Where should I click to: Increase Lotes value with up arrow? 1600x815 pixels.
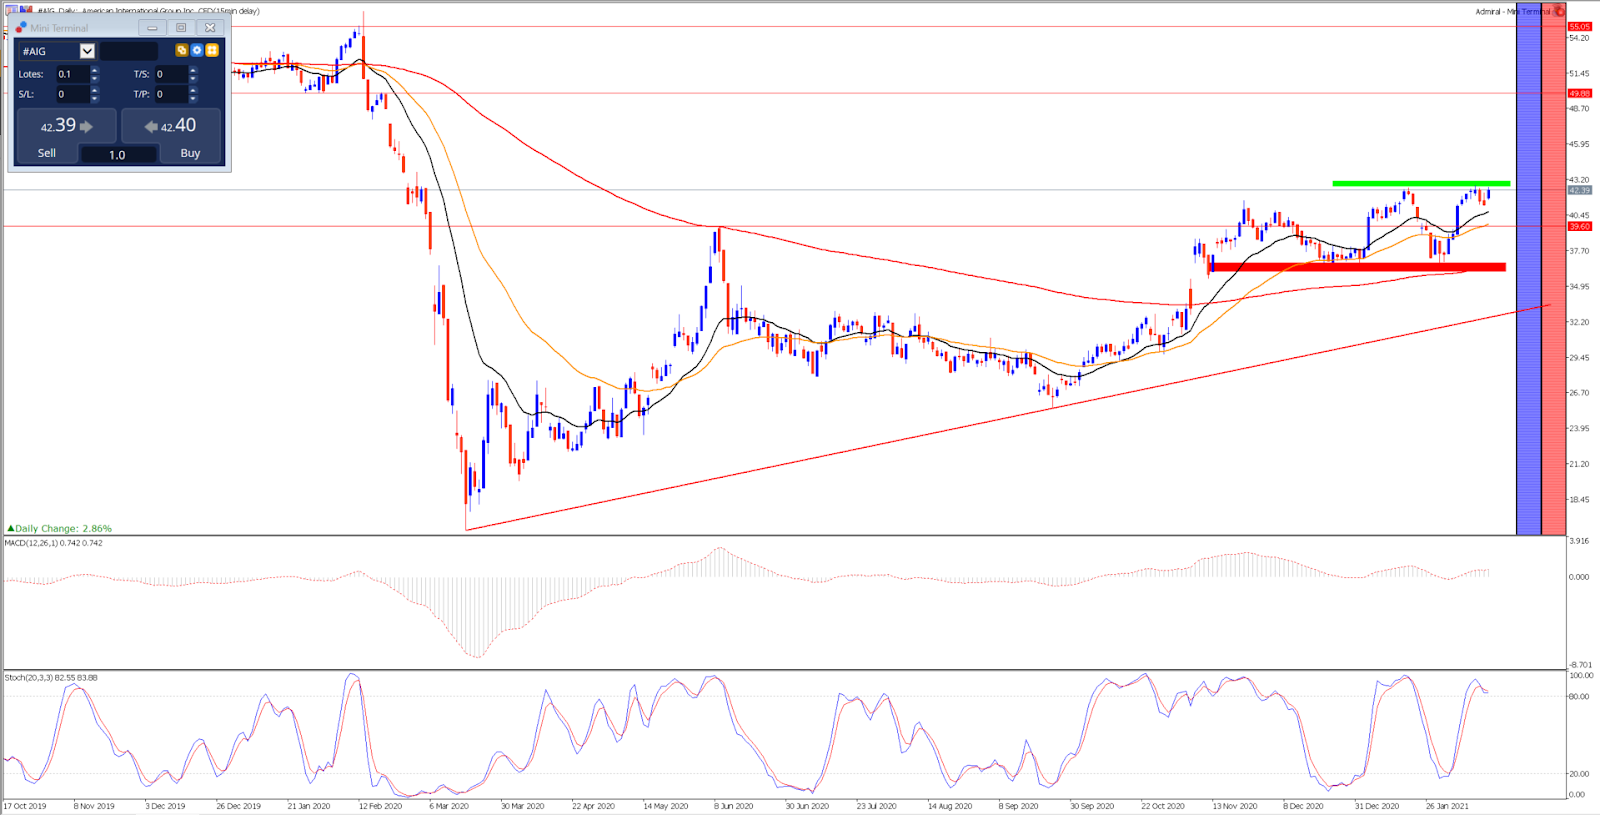(95, 70)
